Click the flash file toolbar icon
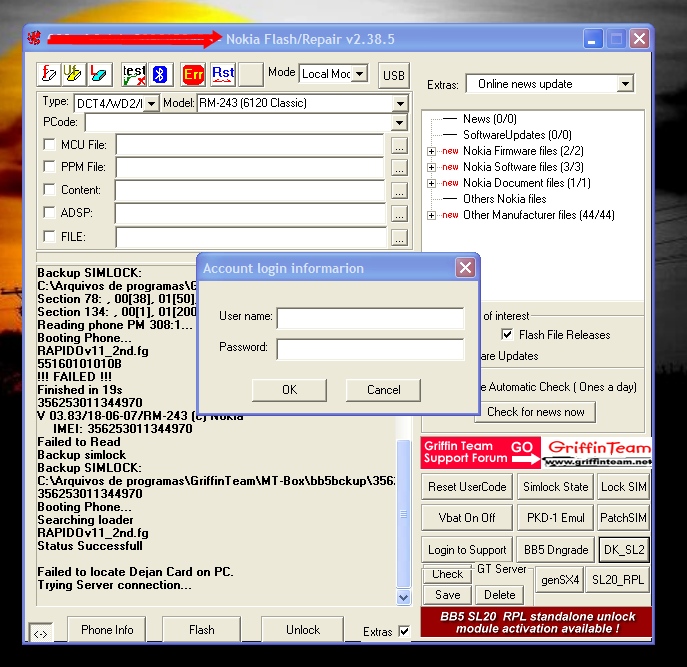Screen dimensions: 687x667 tap(49, 74)
